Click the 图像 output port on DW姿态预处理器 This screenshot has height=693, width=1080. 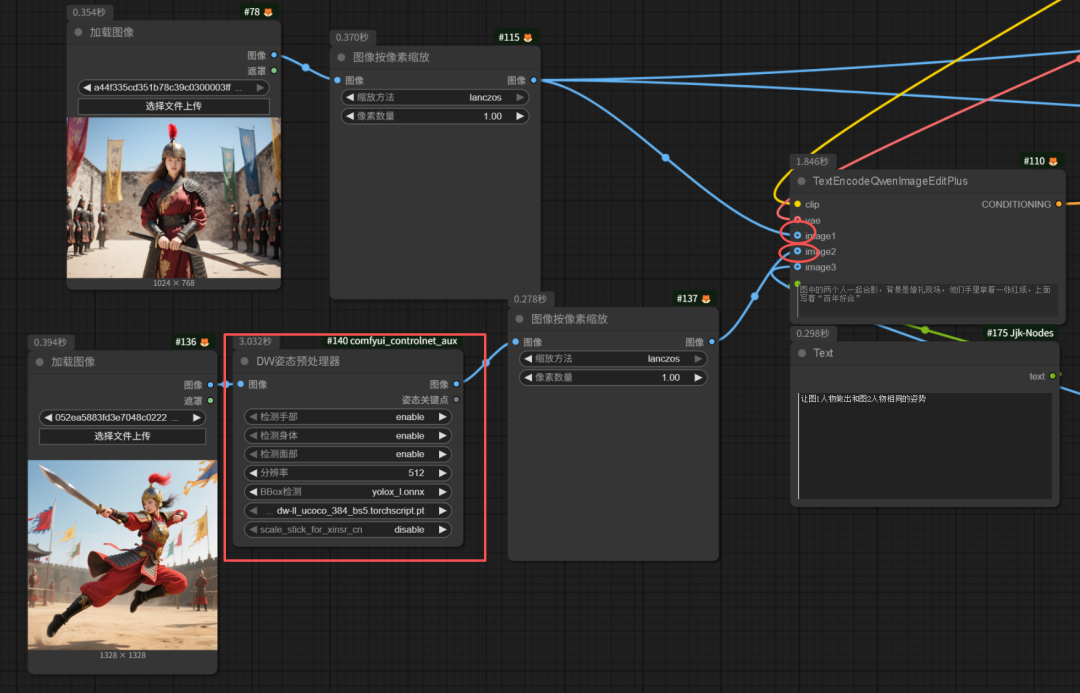coord(457,384)
